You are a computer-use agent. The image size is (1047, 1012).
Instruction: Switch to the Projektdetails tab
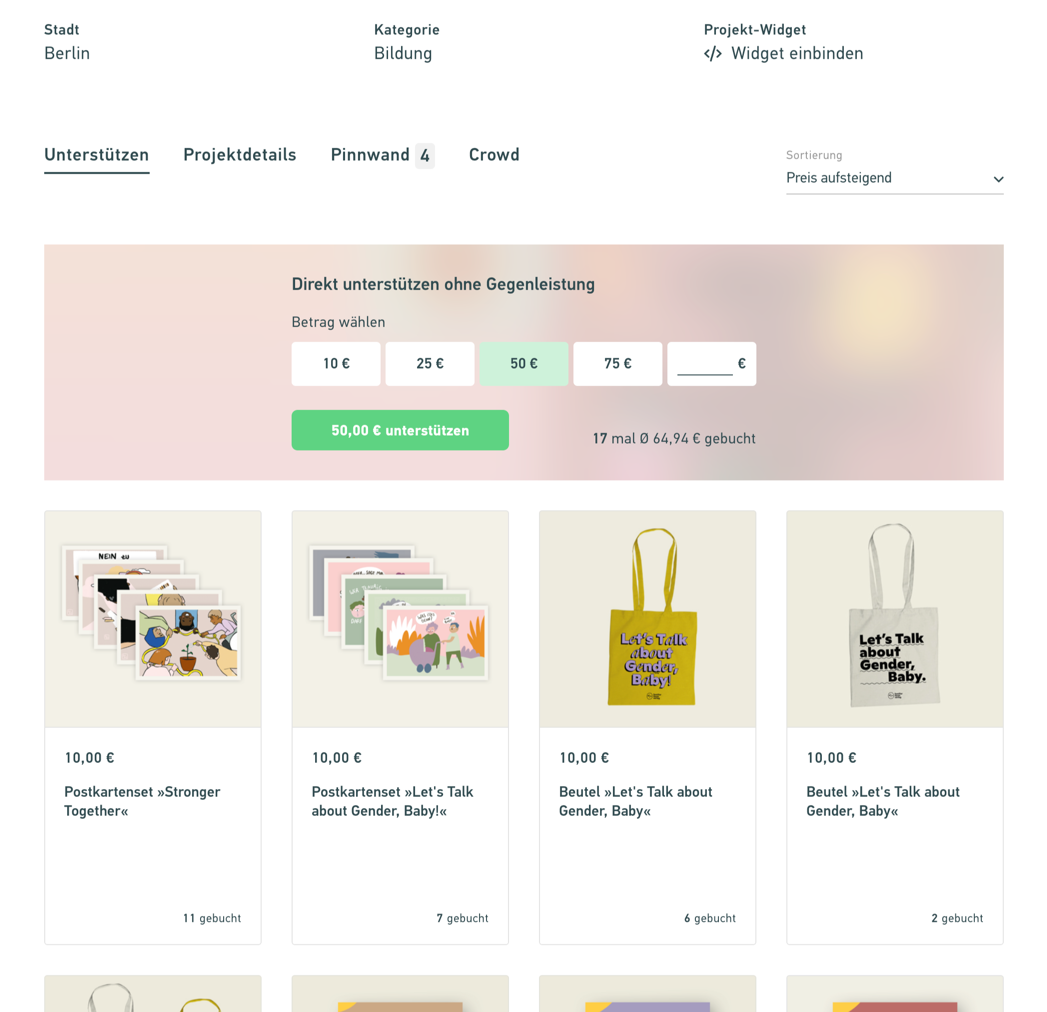pyautogui.click(x=240, y=155)
